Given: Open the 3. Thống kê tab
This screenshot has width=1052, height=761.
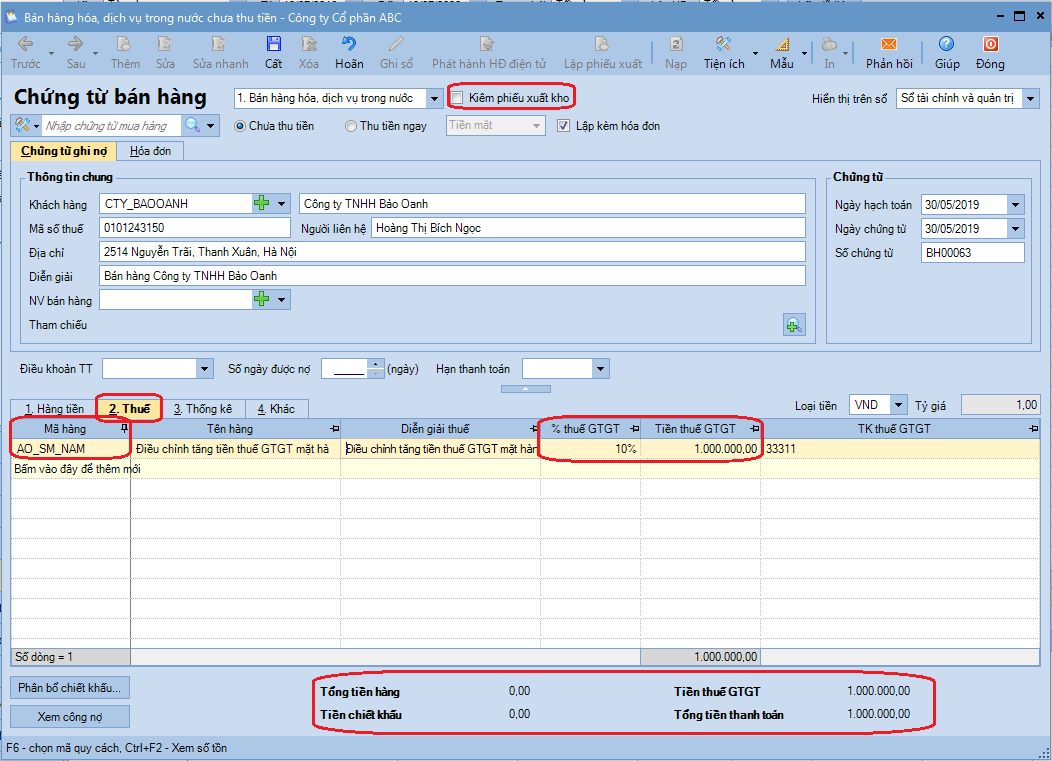Looking at the screenshot, I should click(x=203, y=409).
